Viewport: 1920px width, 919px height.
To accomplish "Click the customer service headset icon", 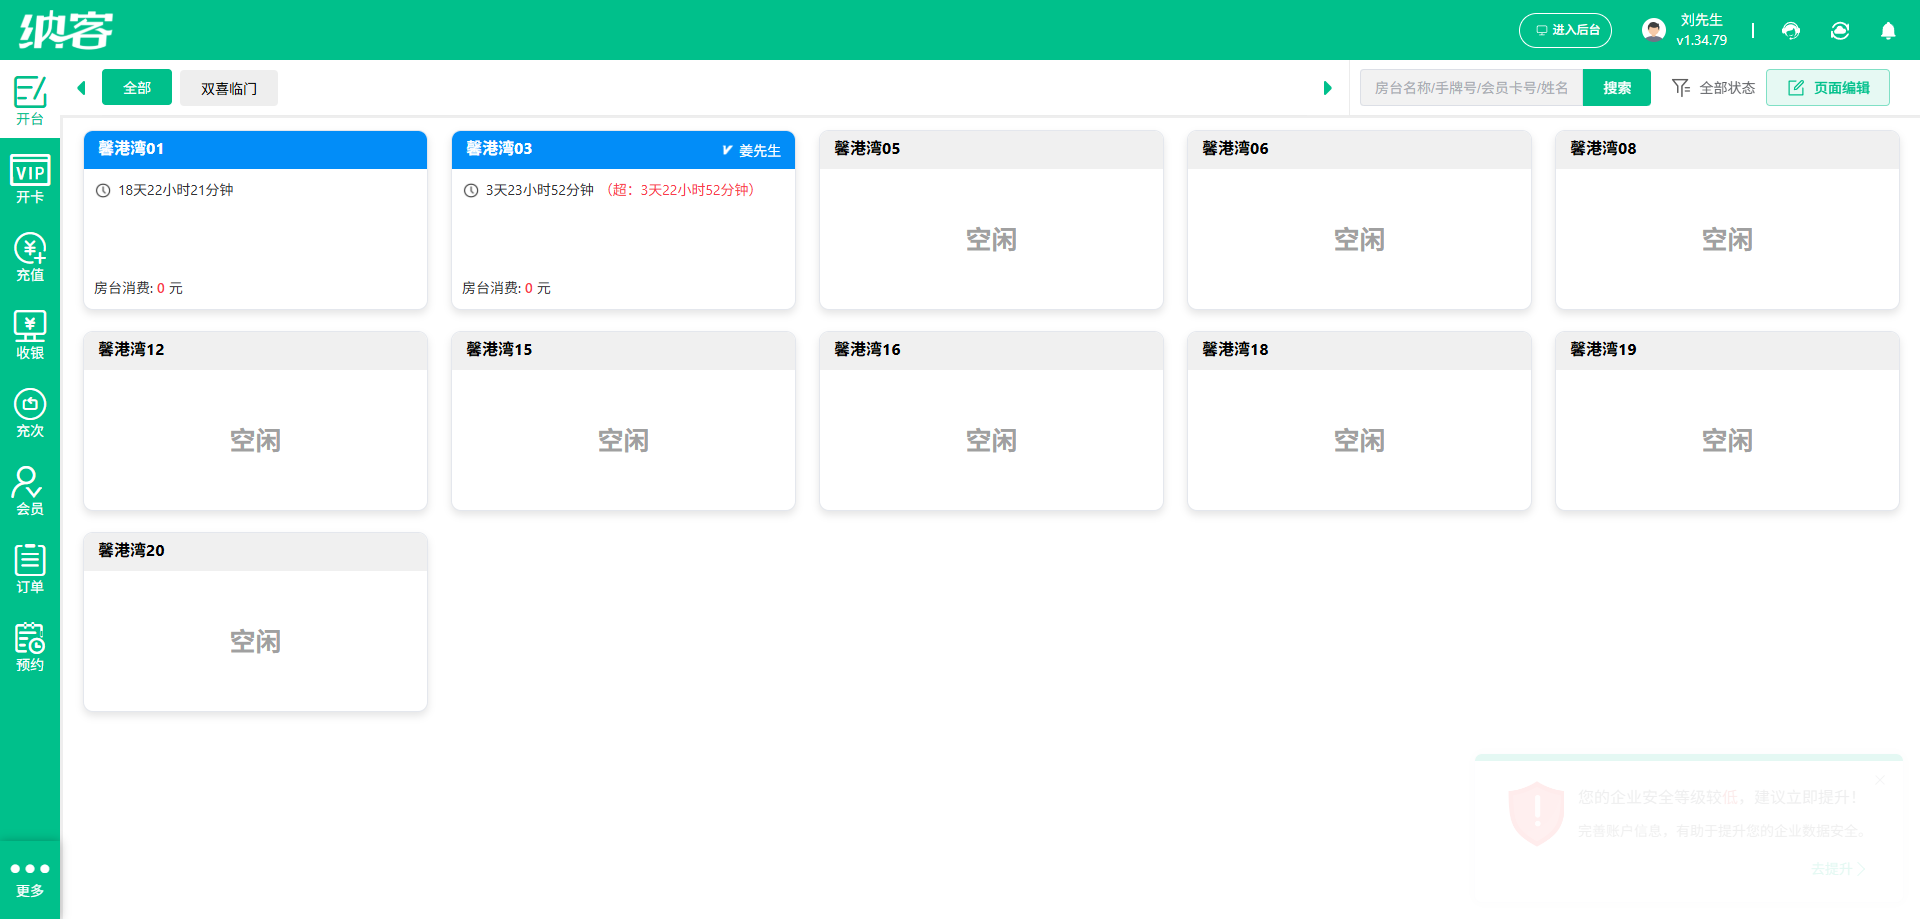I will point(1791,31).
